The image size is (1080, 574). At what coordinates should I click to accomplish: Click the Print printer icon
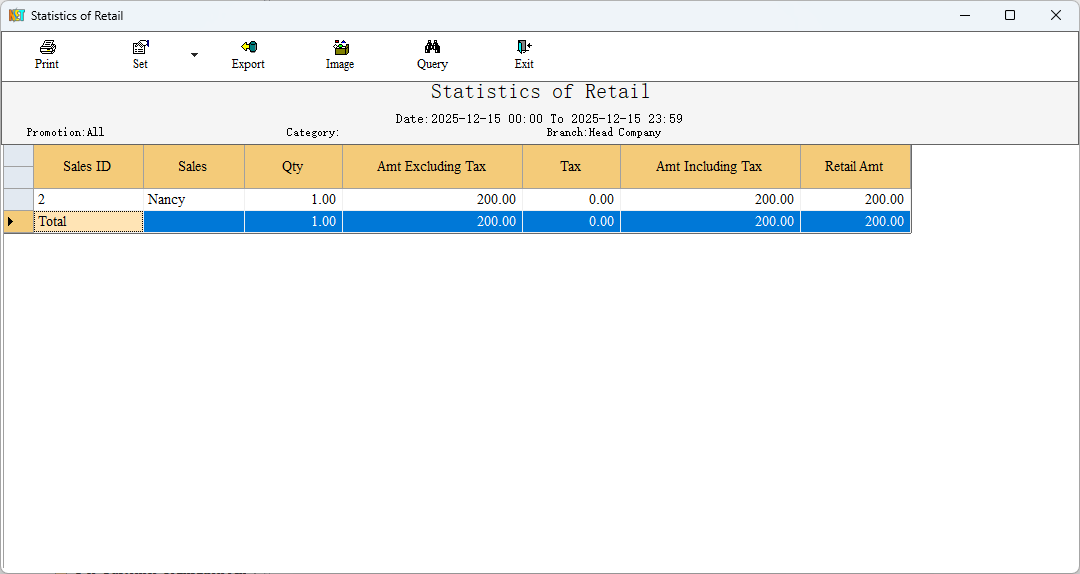point(47,47)
